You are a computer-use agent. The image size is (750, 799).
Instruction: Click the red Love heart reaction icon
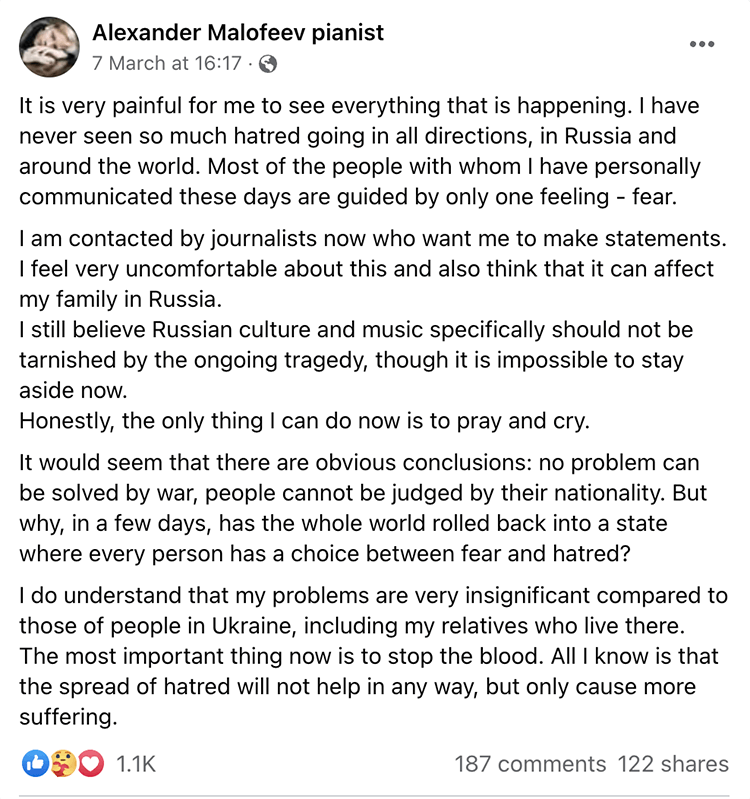91,764
